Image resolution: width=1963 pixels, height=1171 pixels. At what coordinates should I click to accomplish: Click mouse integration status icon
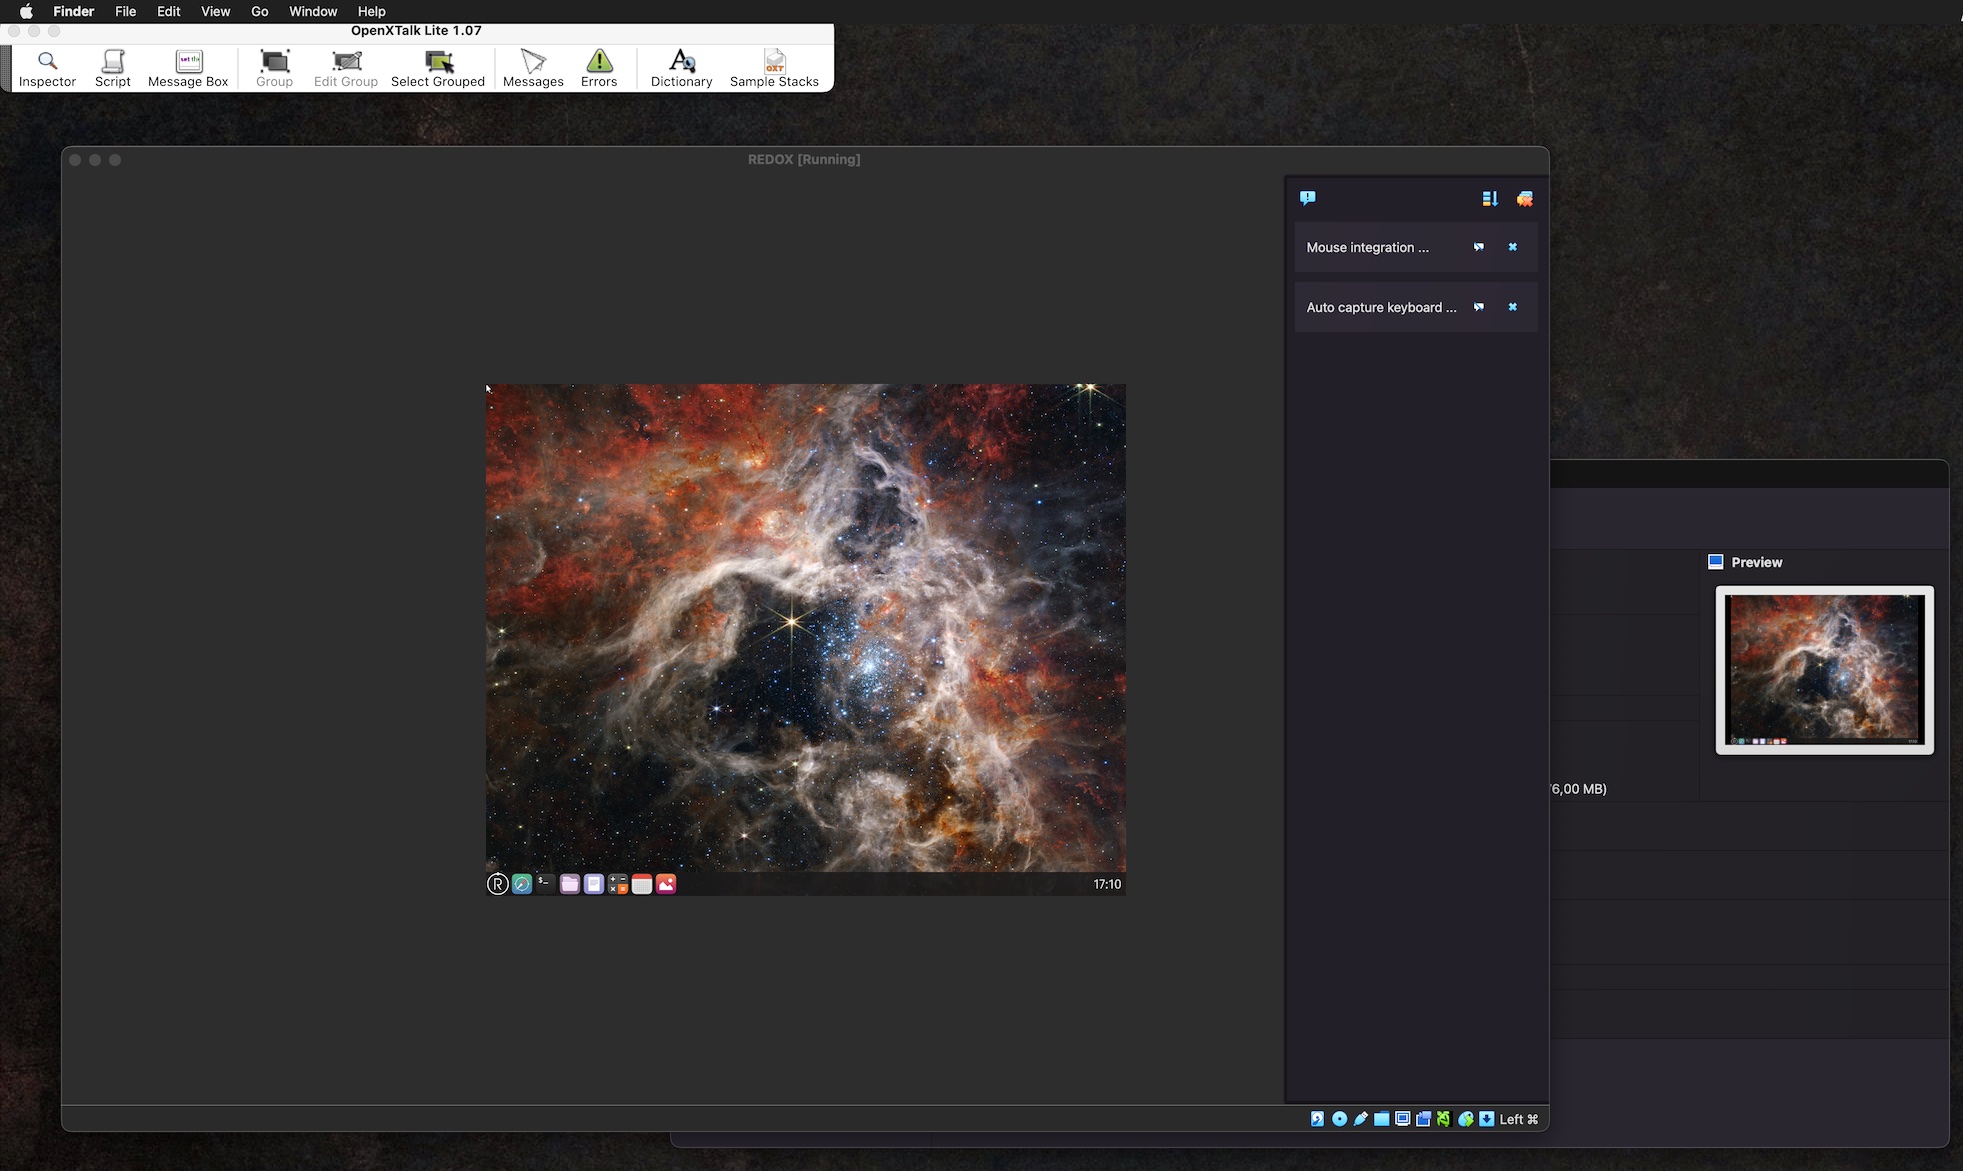tap(1466, 1119)
